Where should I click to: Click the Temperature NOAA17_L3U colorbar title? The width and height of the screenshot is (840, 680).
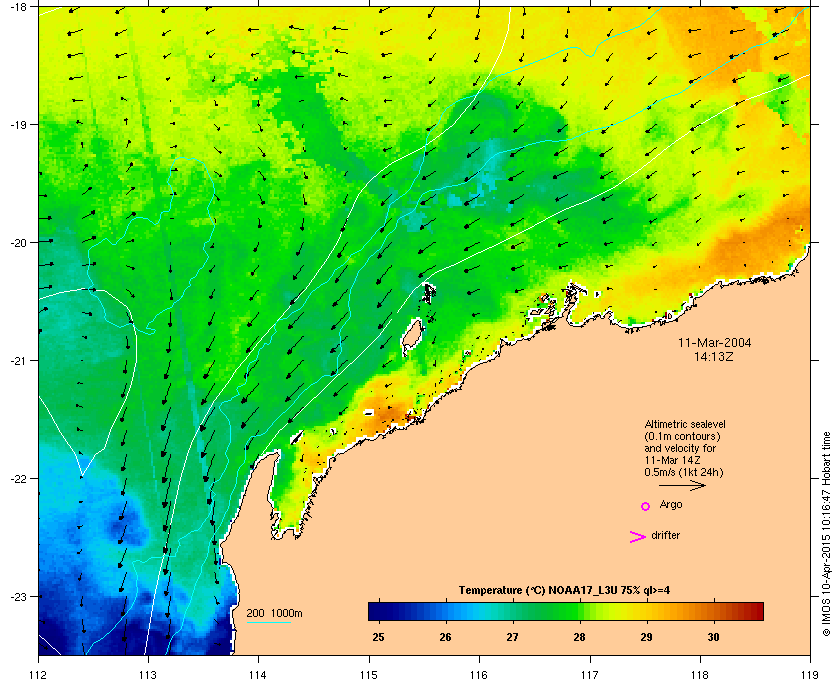(x=564, y=591)
